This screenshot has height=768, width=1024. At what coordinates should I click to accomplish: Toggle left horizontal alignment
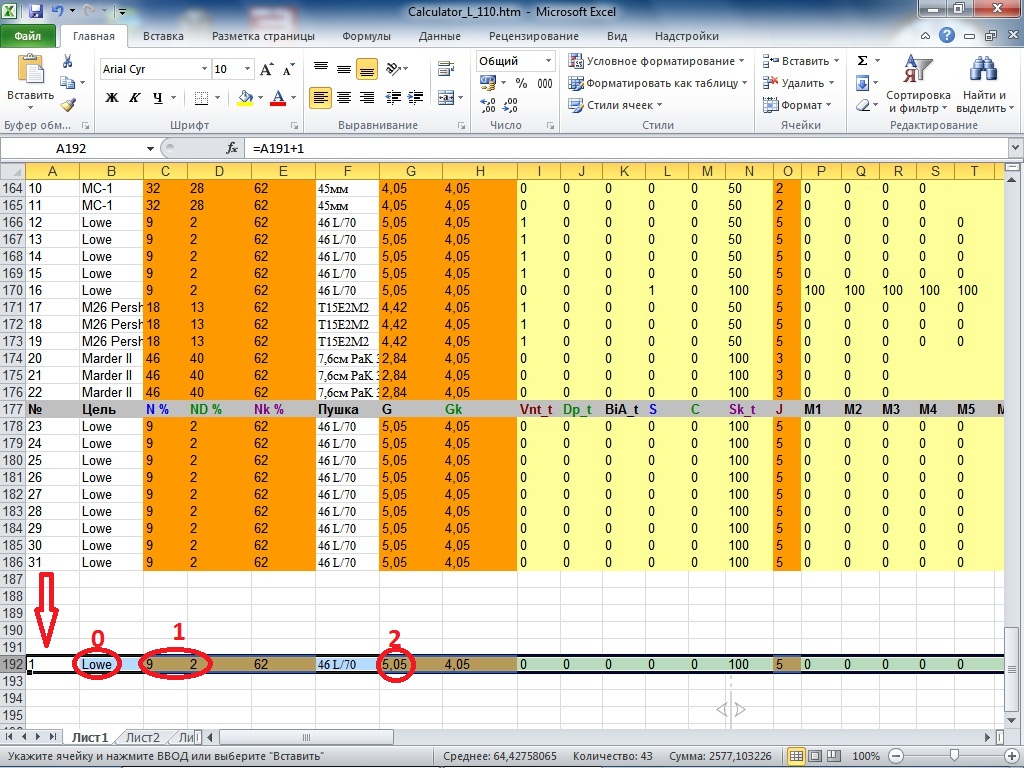[x=320, y=98]
